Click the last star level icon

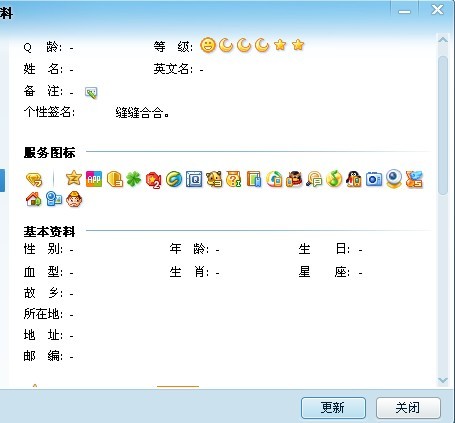coord(298,45)
